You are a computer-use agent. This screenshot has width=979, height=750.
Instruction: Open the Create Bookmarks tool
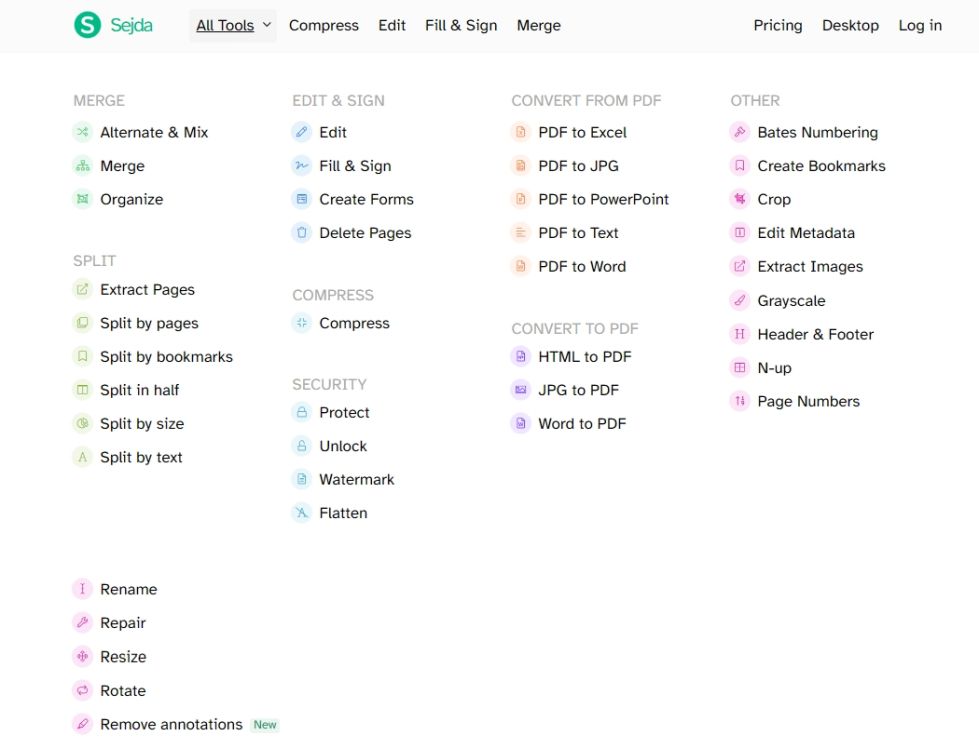[x=808, y=165]
